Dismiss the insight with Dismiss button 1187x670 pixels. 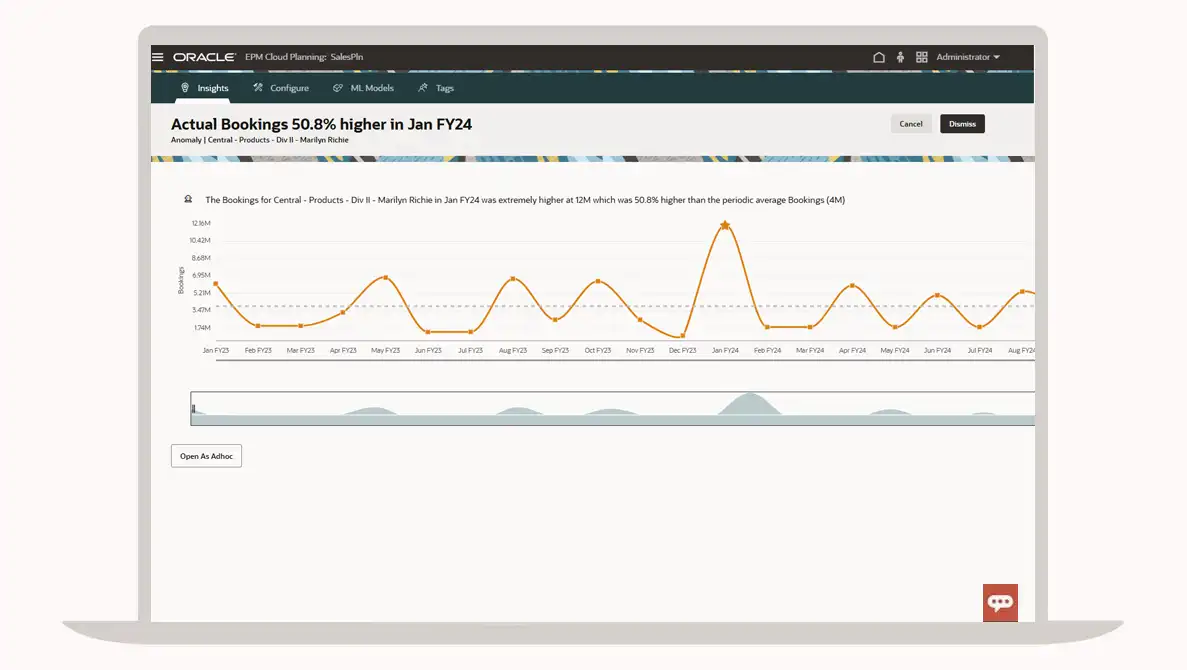962,124
